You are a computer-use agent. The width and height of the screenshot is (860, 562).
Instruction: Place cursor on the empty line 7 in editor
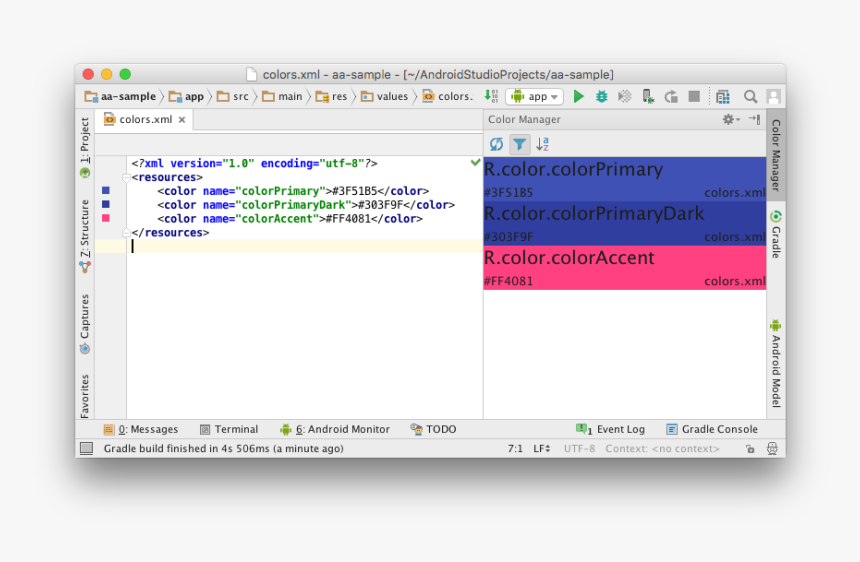[x=304, y=246]
